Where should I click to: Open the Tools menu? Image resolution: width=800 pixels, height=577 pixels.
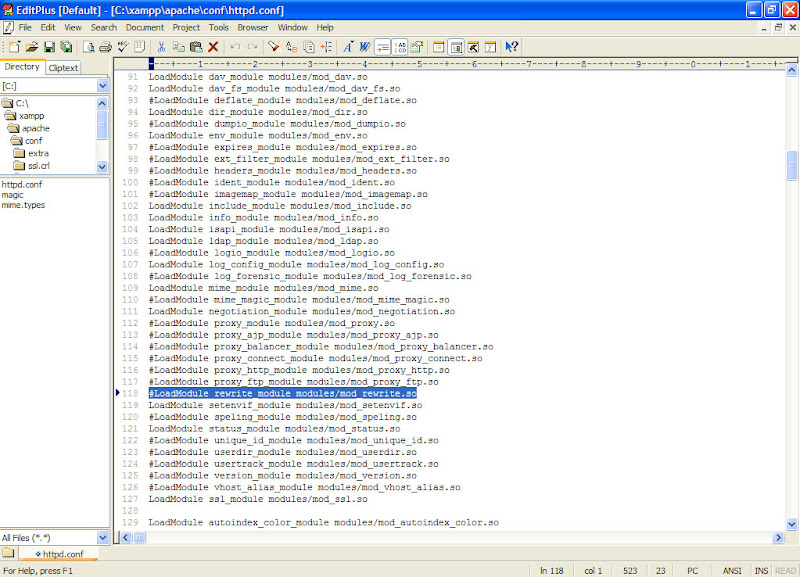tap(218, 28)
